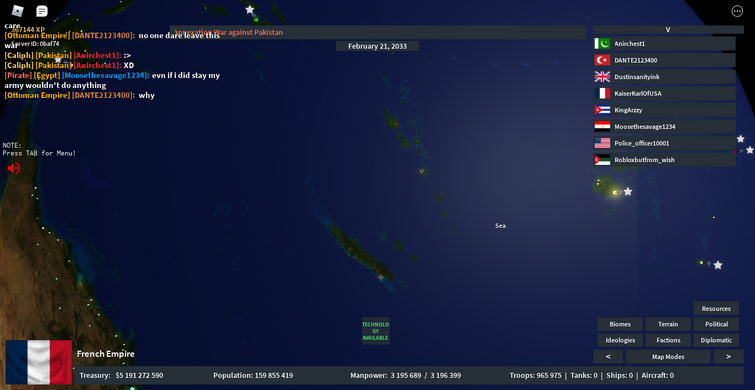Switch to the Political map mode
755x390 pixels.
(716, 324)
